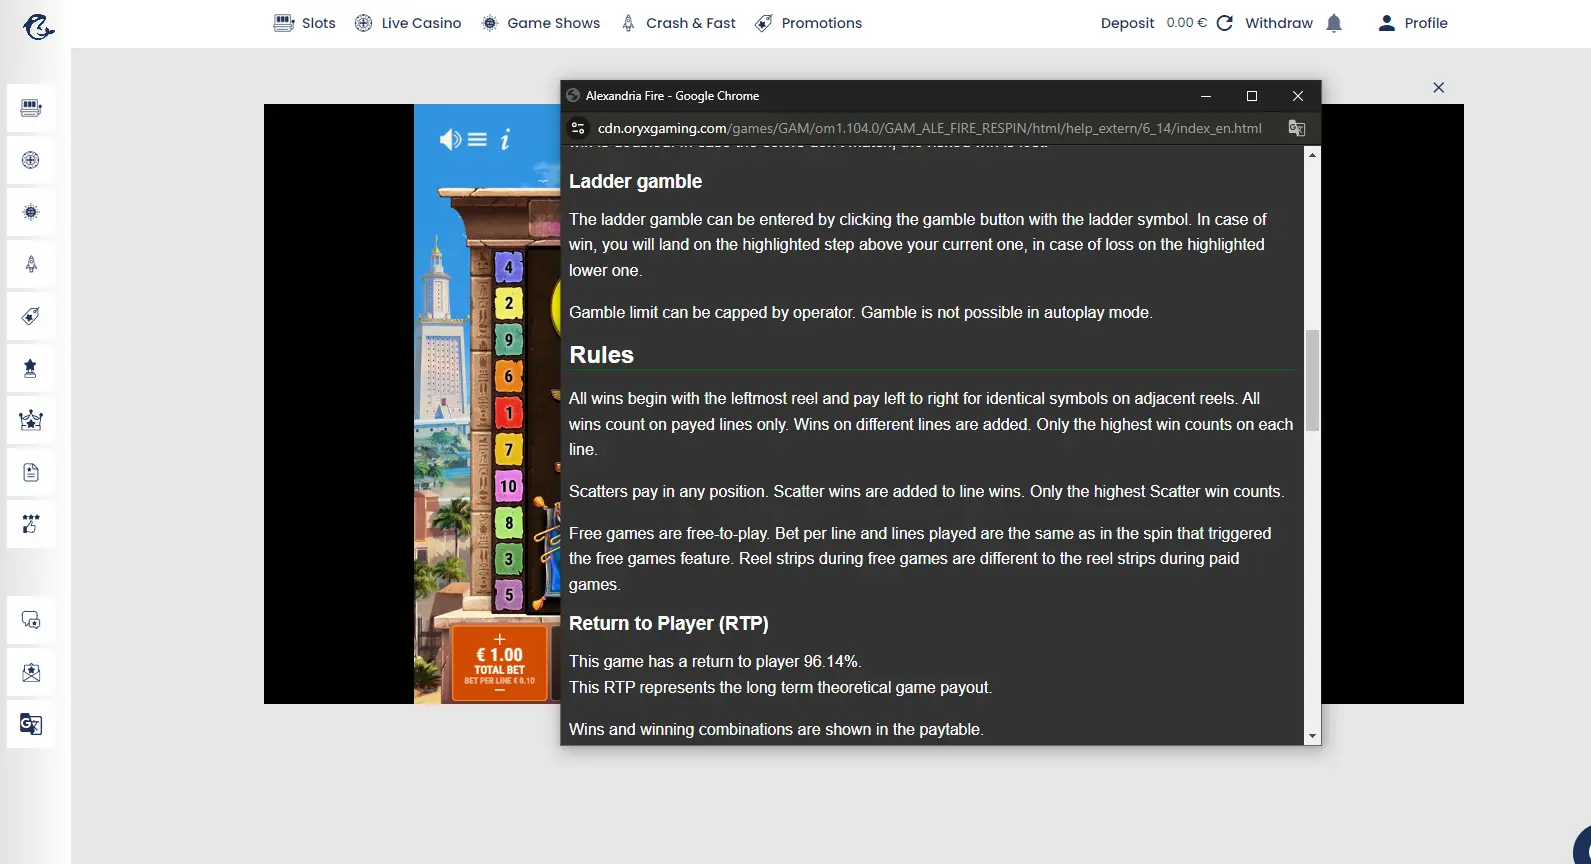Click the help popup scrollbar thumb
Image resolution: width=1591 pixels, height=864 pixels.
[1312, 380]
